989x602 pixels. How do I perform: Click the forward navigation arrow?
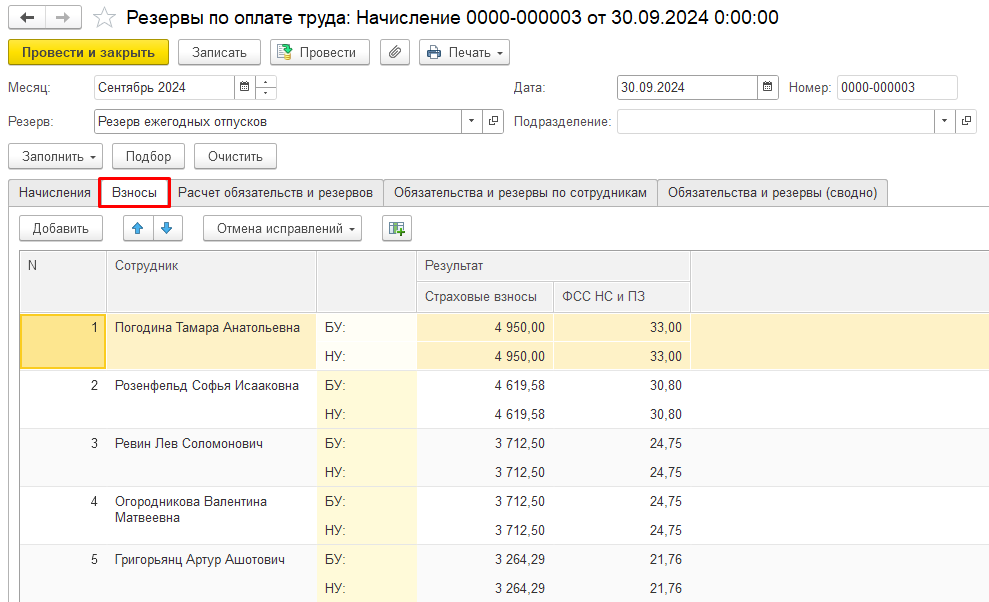63,18
